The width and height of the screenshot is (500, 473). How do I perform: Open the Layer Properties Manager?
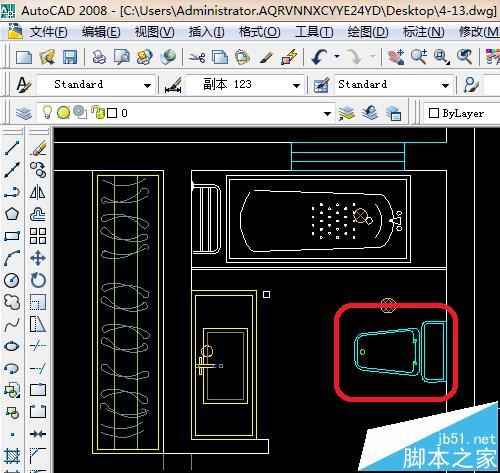pos(24,113)
